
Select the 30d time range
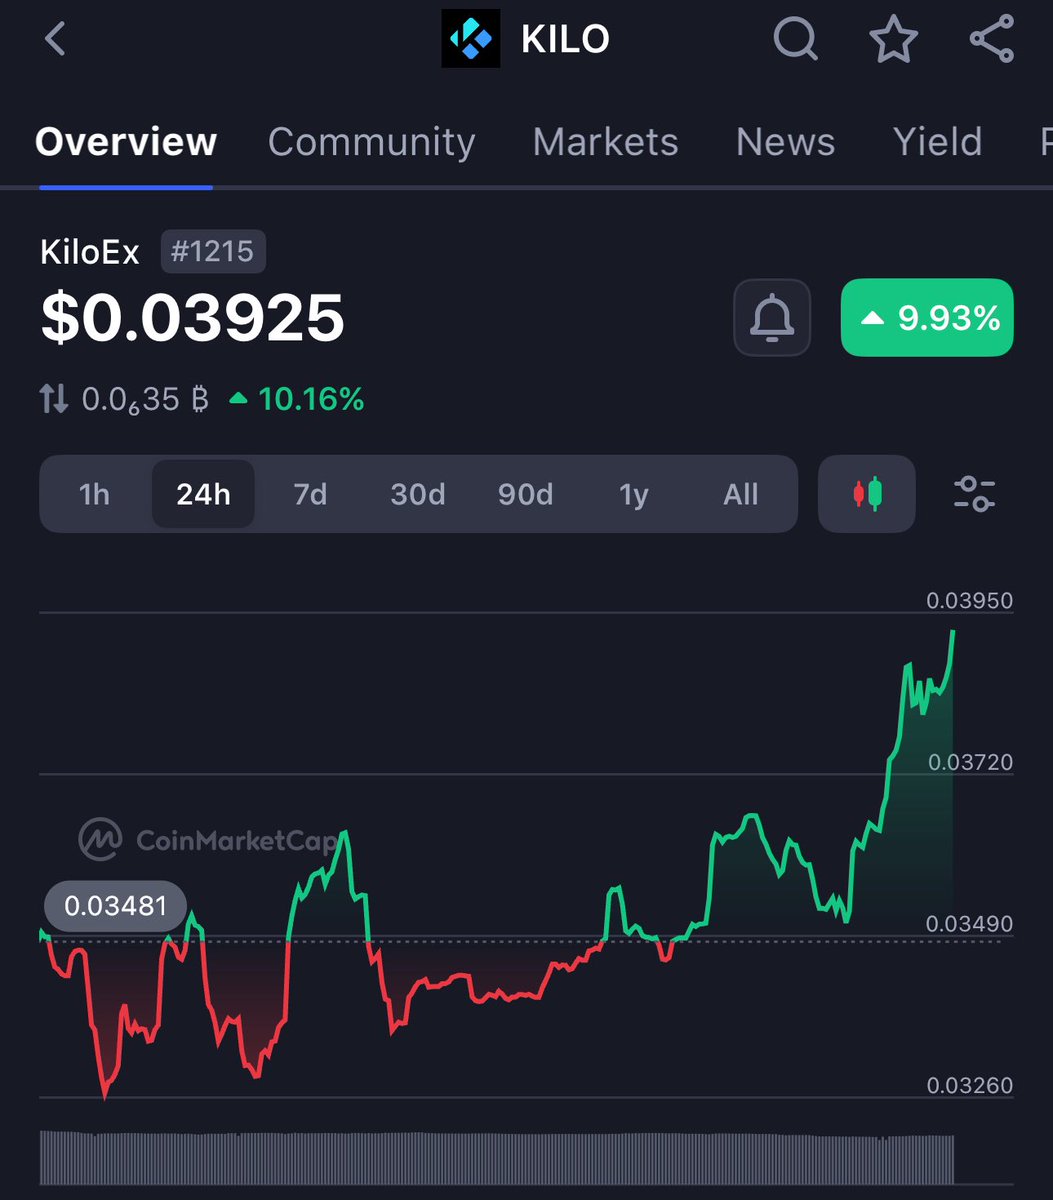coord(418,494)
